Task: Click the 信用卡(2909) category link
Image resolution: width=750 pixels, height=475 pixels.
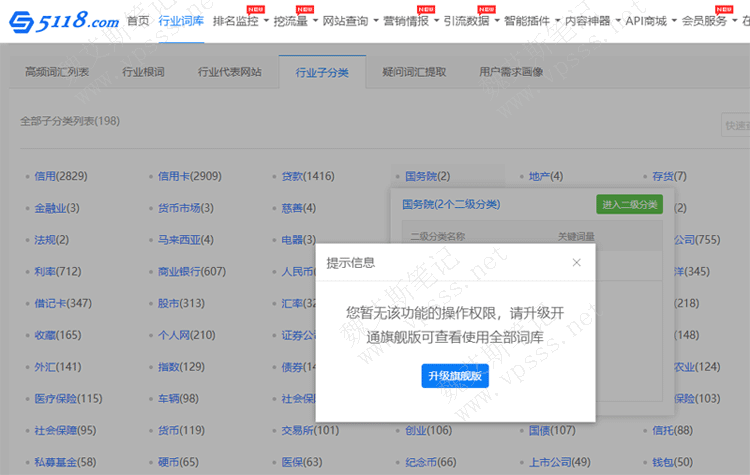Action: click(189, 177)
